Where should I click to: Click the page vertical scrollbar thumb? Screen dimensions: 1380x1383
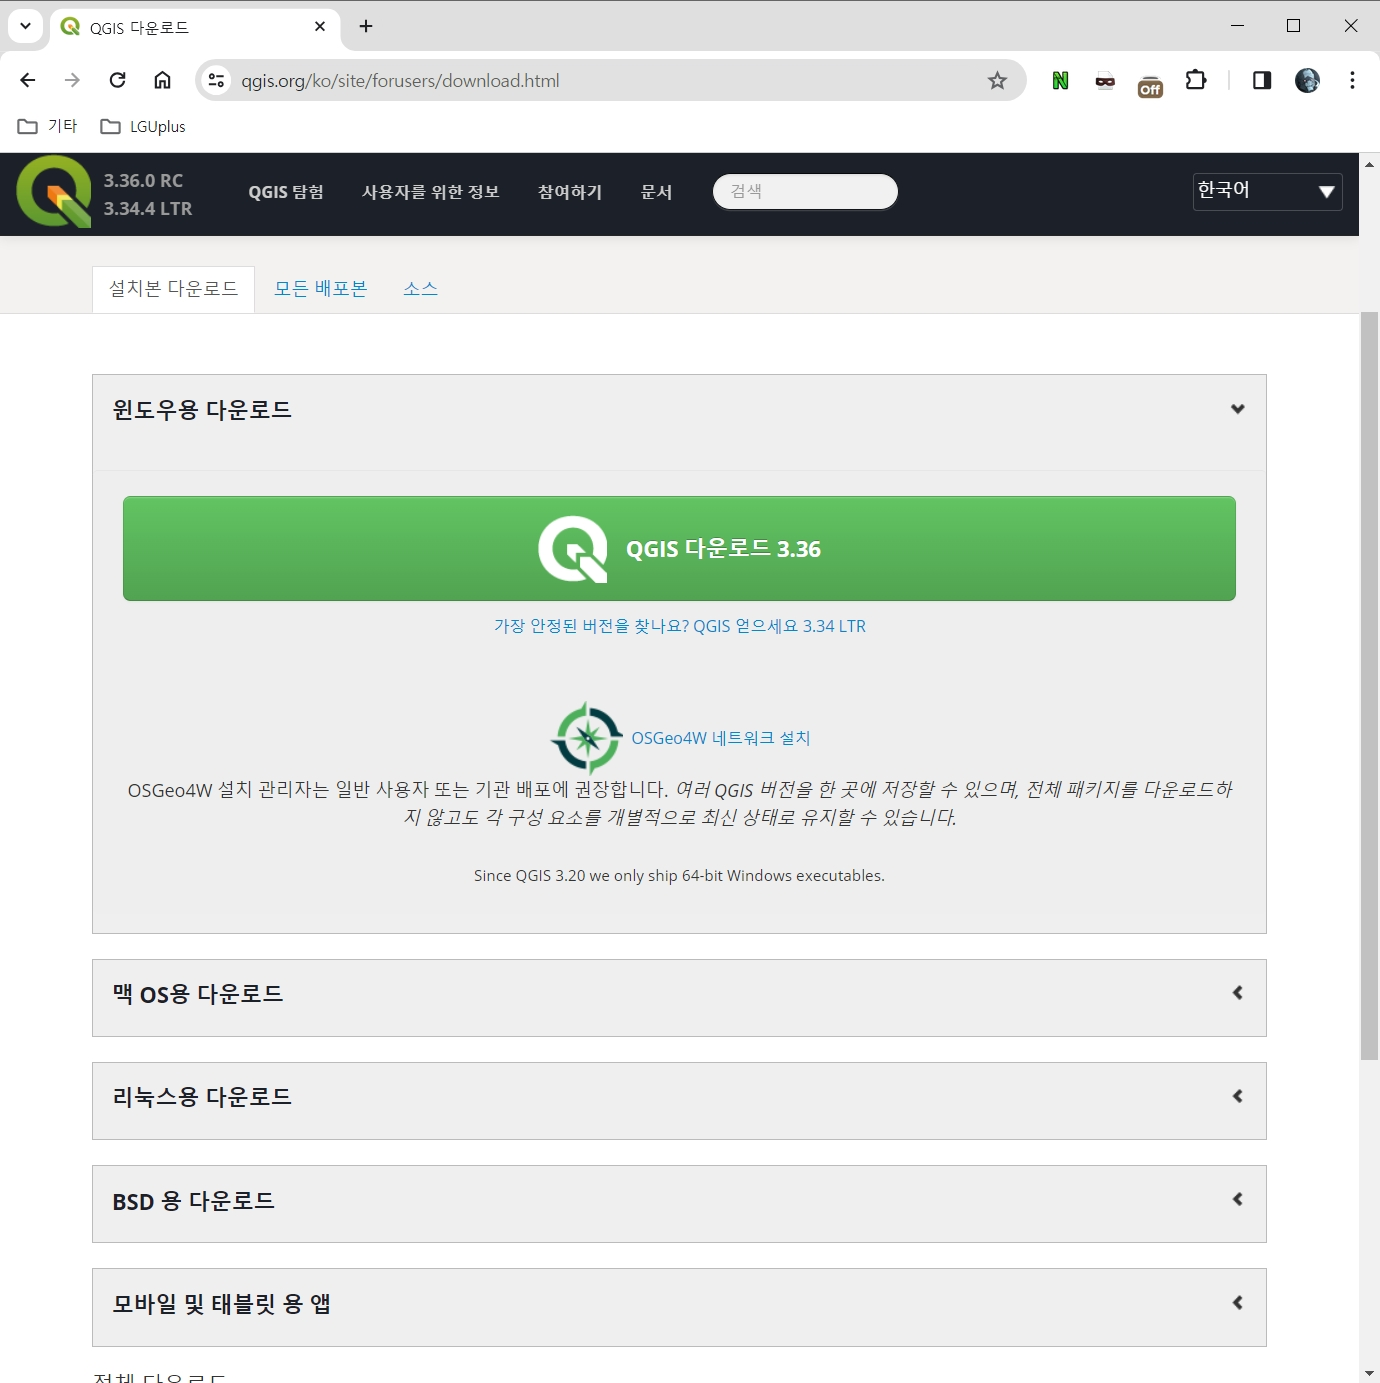pyautogui.click(x=1369, y=686)
